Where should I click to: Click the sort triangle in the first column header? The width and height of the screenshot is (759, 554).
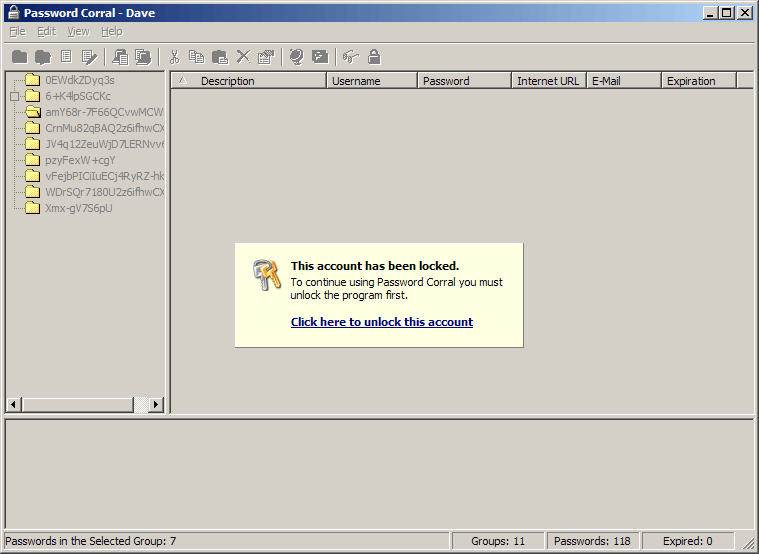(183, 80)
